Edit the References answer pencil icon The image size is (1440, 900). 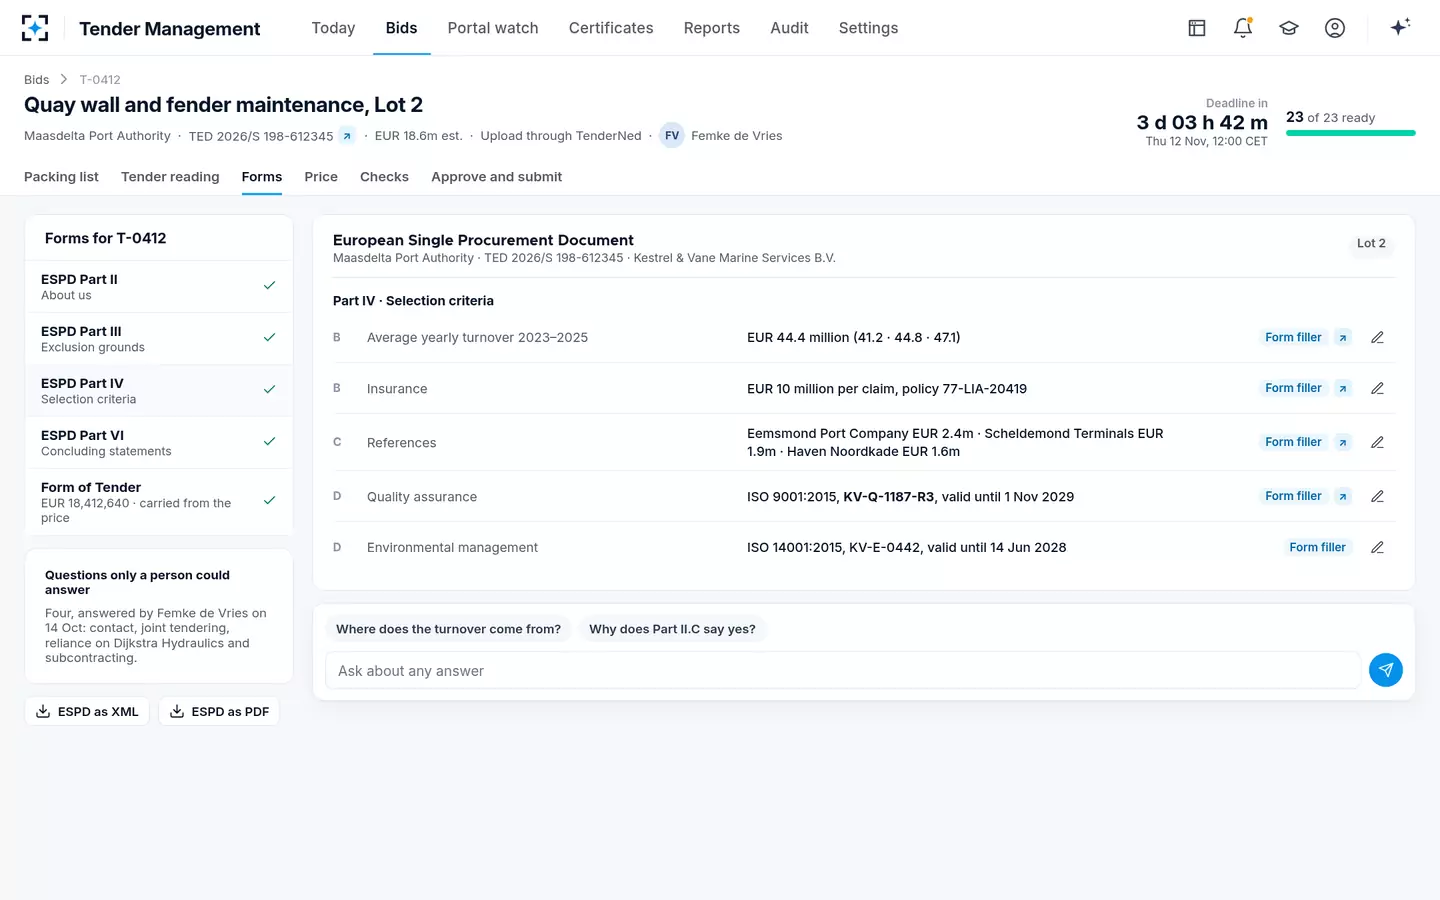click(1377, 442)
